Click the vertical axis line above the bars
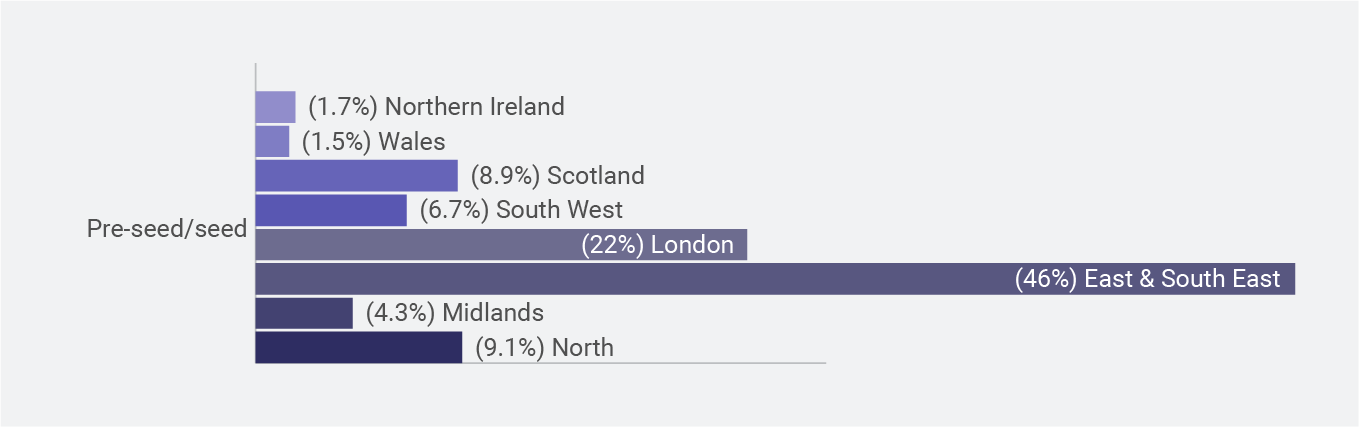The height and width of the screenshot is (427, 1359). [x=256, y=75]
